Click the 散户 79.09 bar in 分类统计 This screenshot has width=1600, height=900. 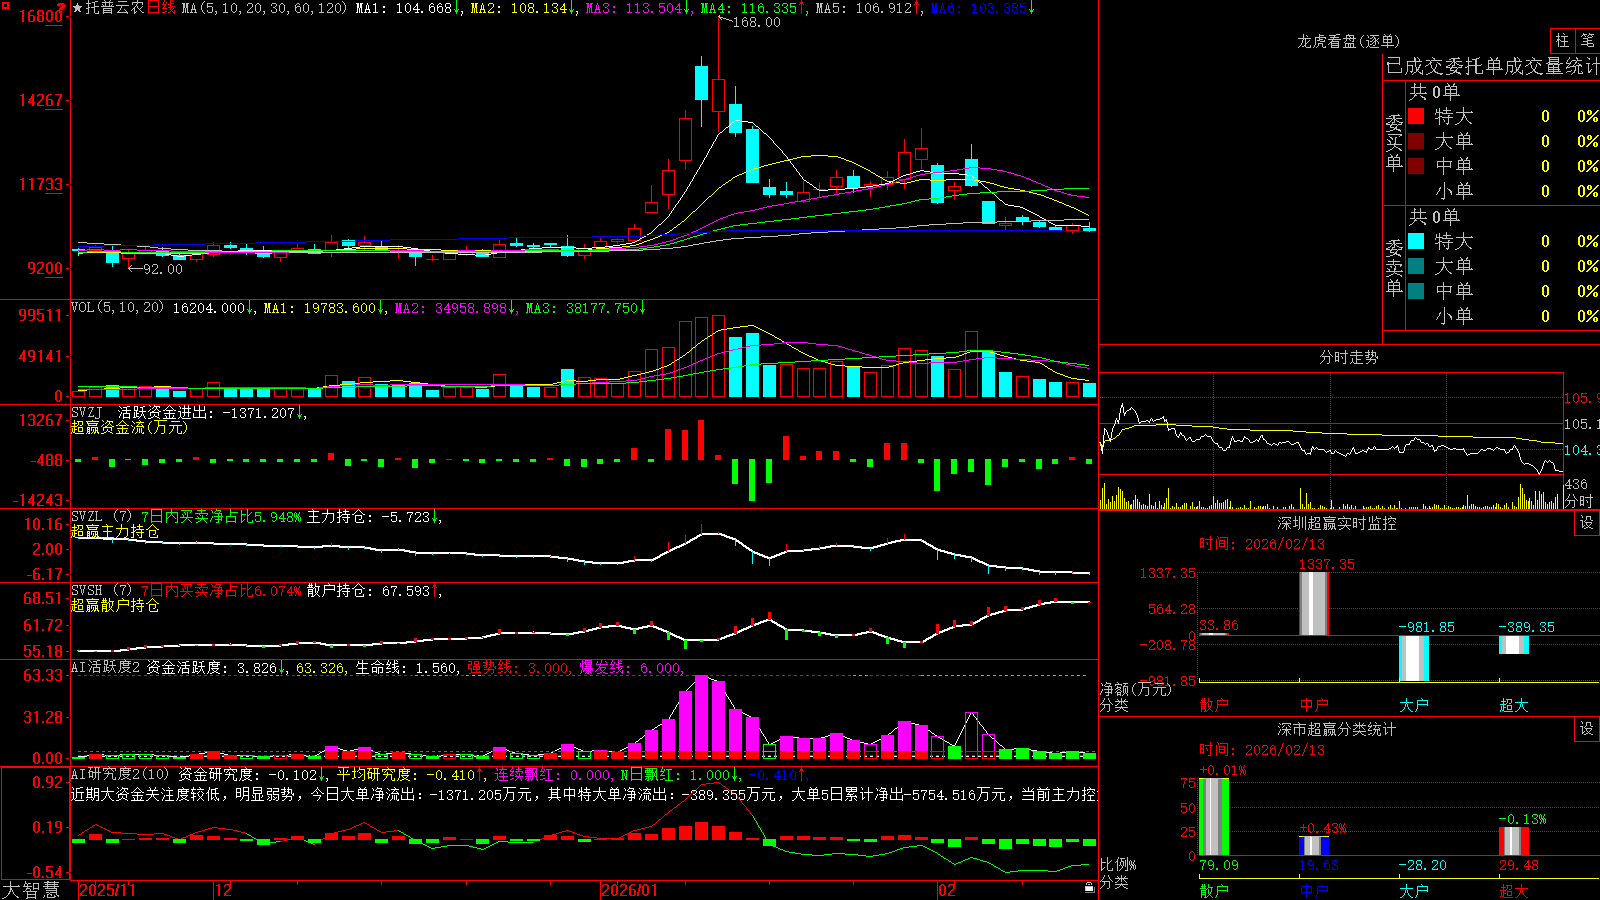coord(1214,817)
